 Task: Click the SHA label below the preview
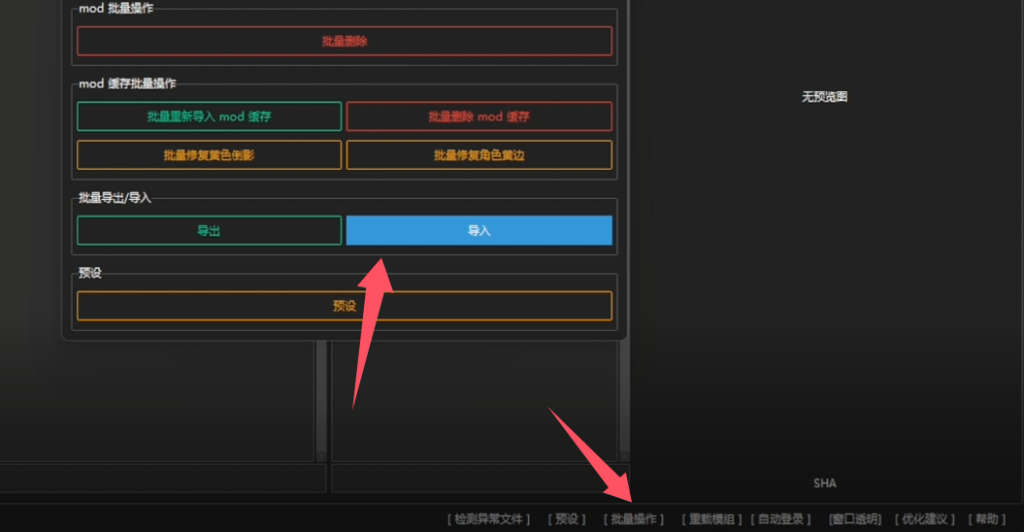pyautogui.click(x=824, y=483)
